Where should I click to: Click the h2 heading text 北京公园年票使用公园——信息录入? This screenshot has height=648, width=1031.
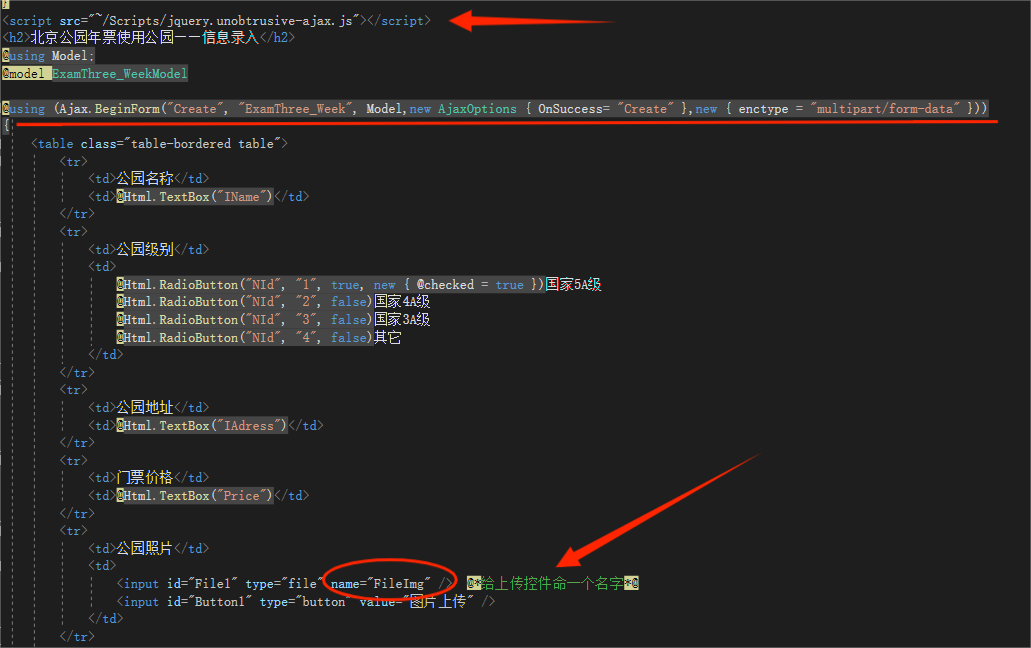[145, 37]
